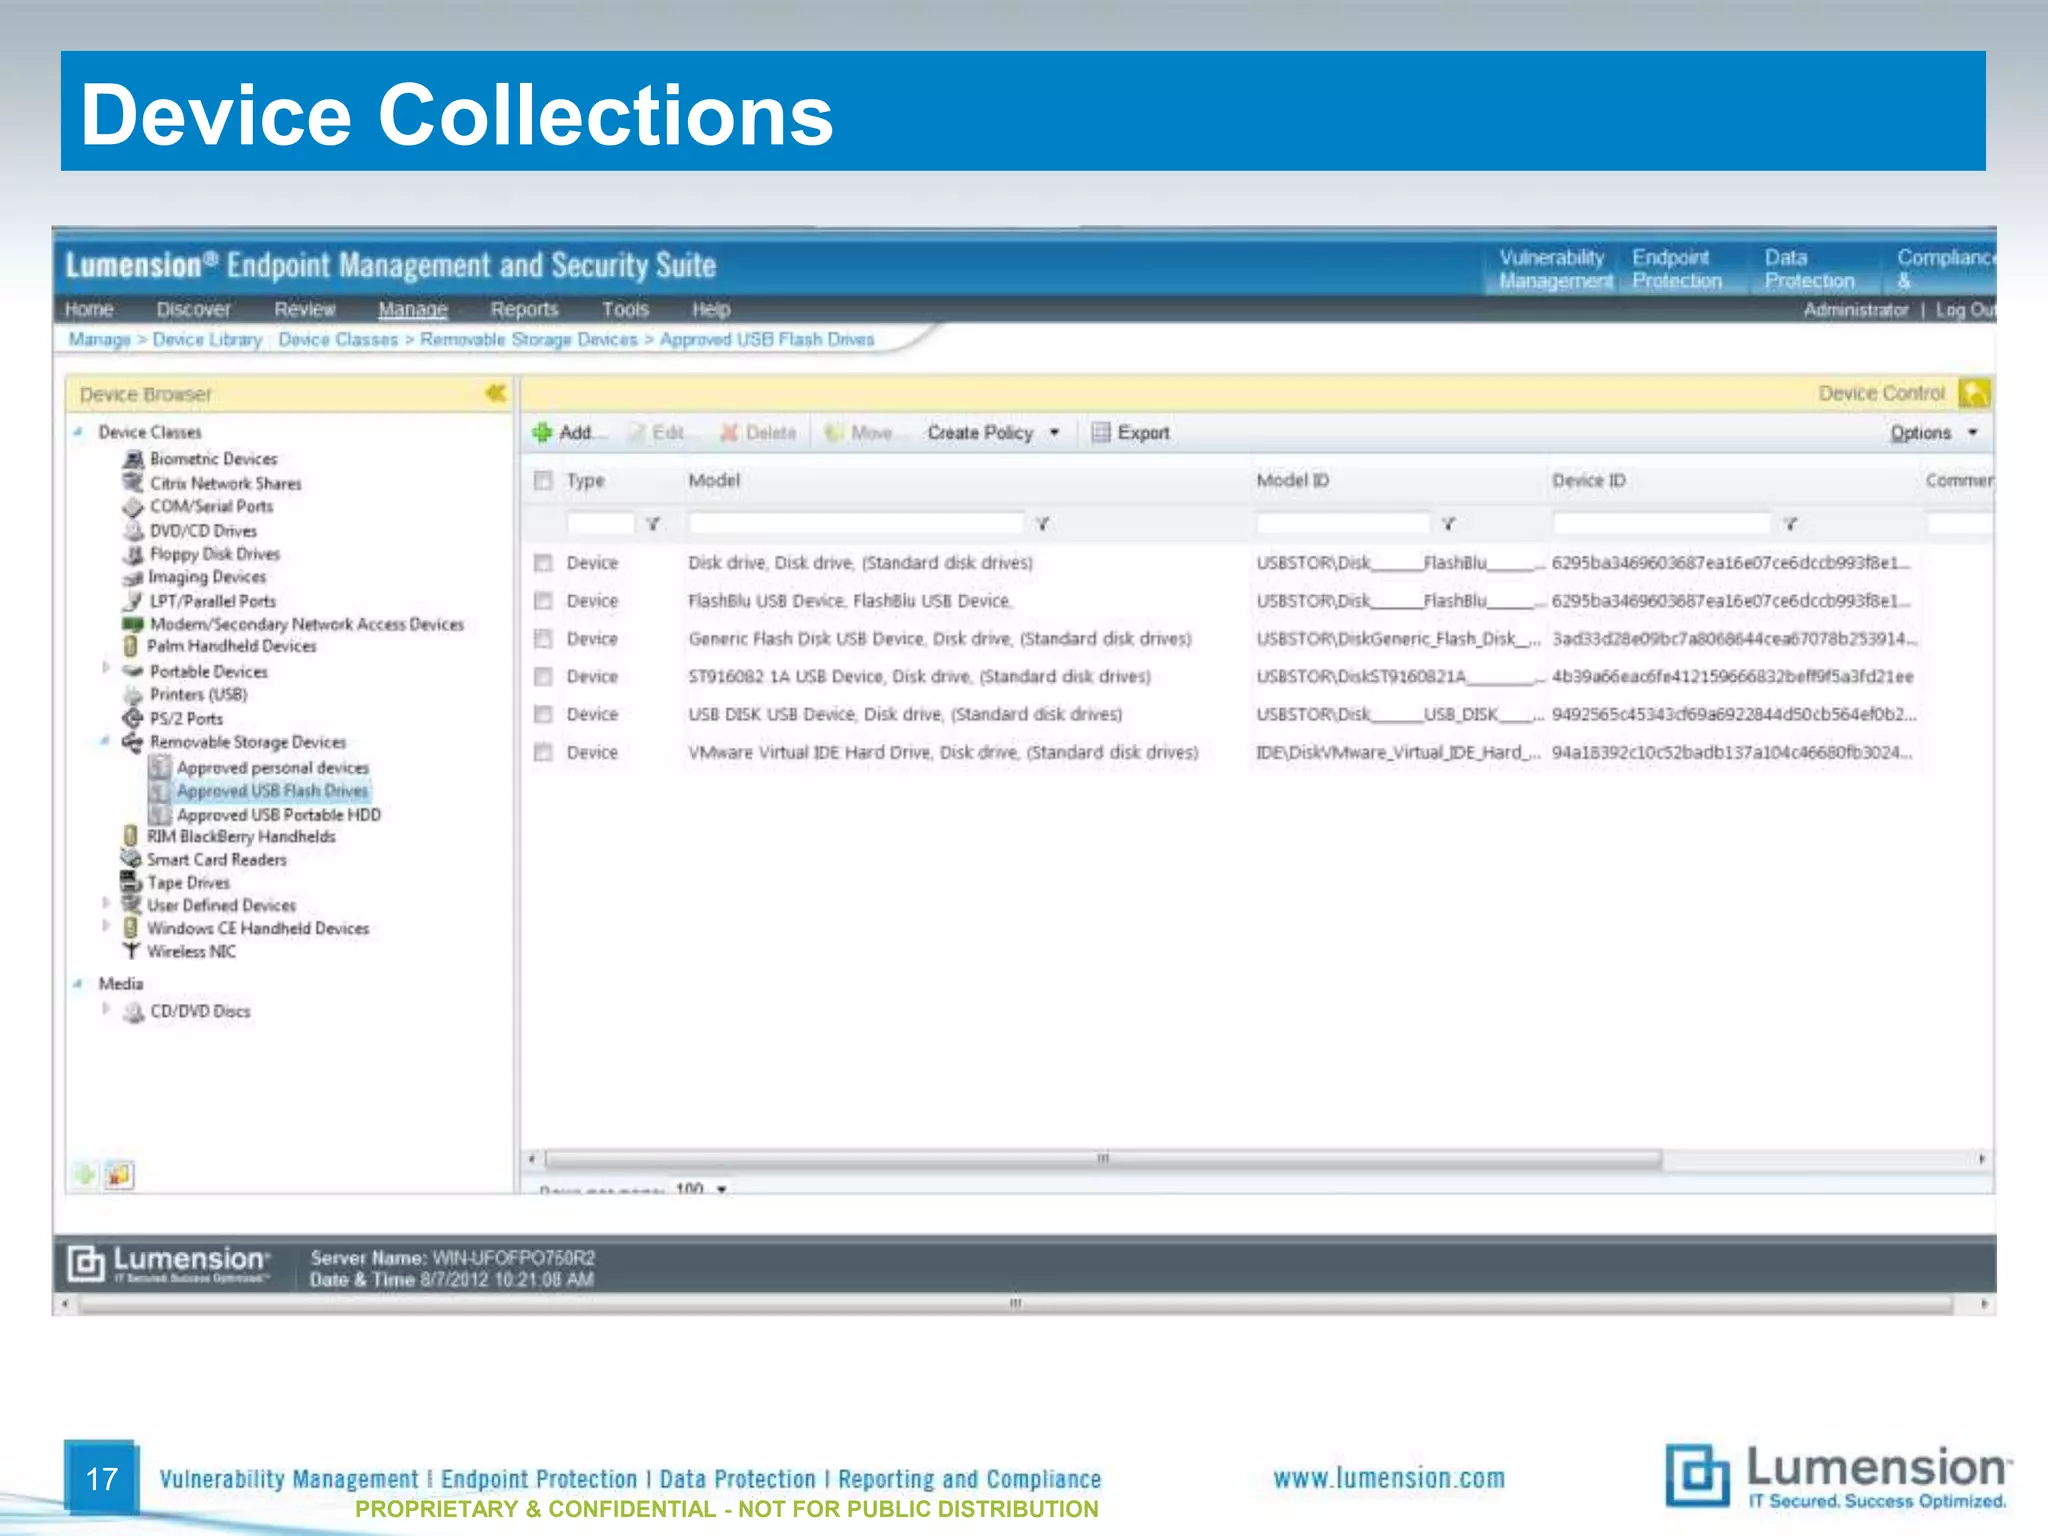Check the Disk drive, Disk drive row checkbox
Viewport: 2048px width, 1536px height.
(543, 563)
